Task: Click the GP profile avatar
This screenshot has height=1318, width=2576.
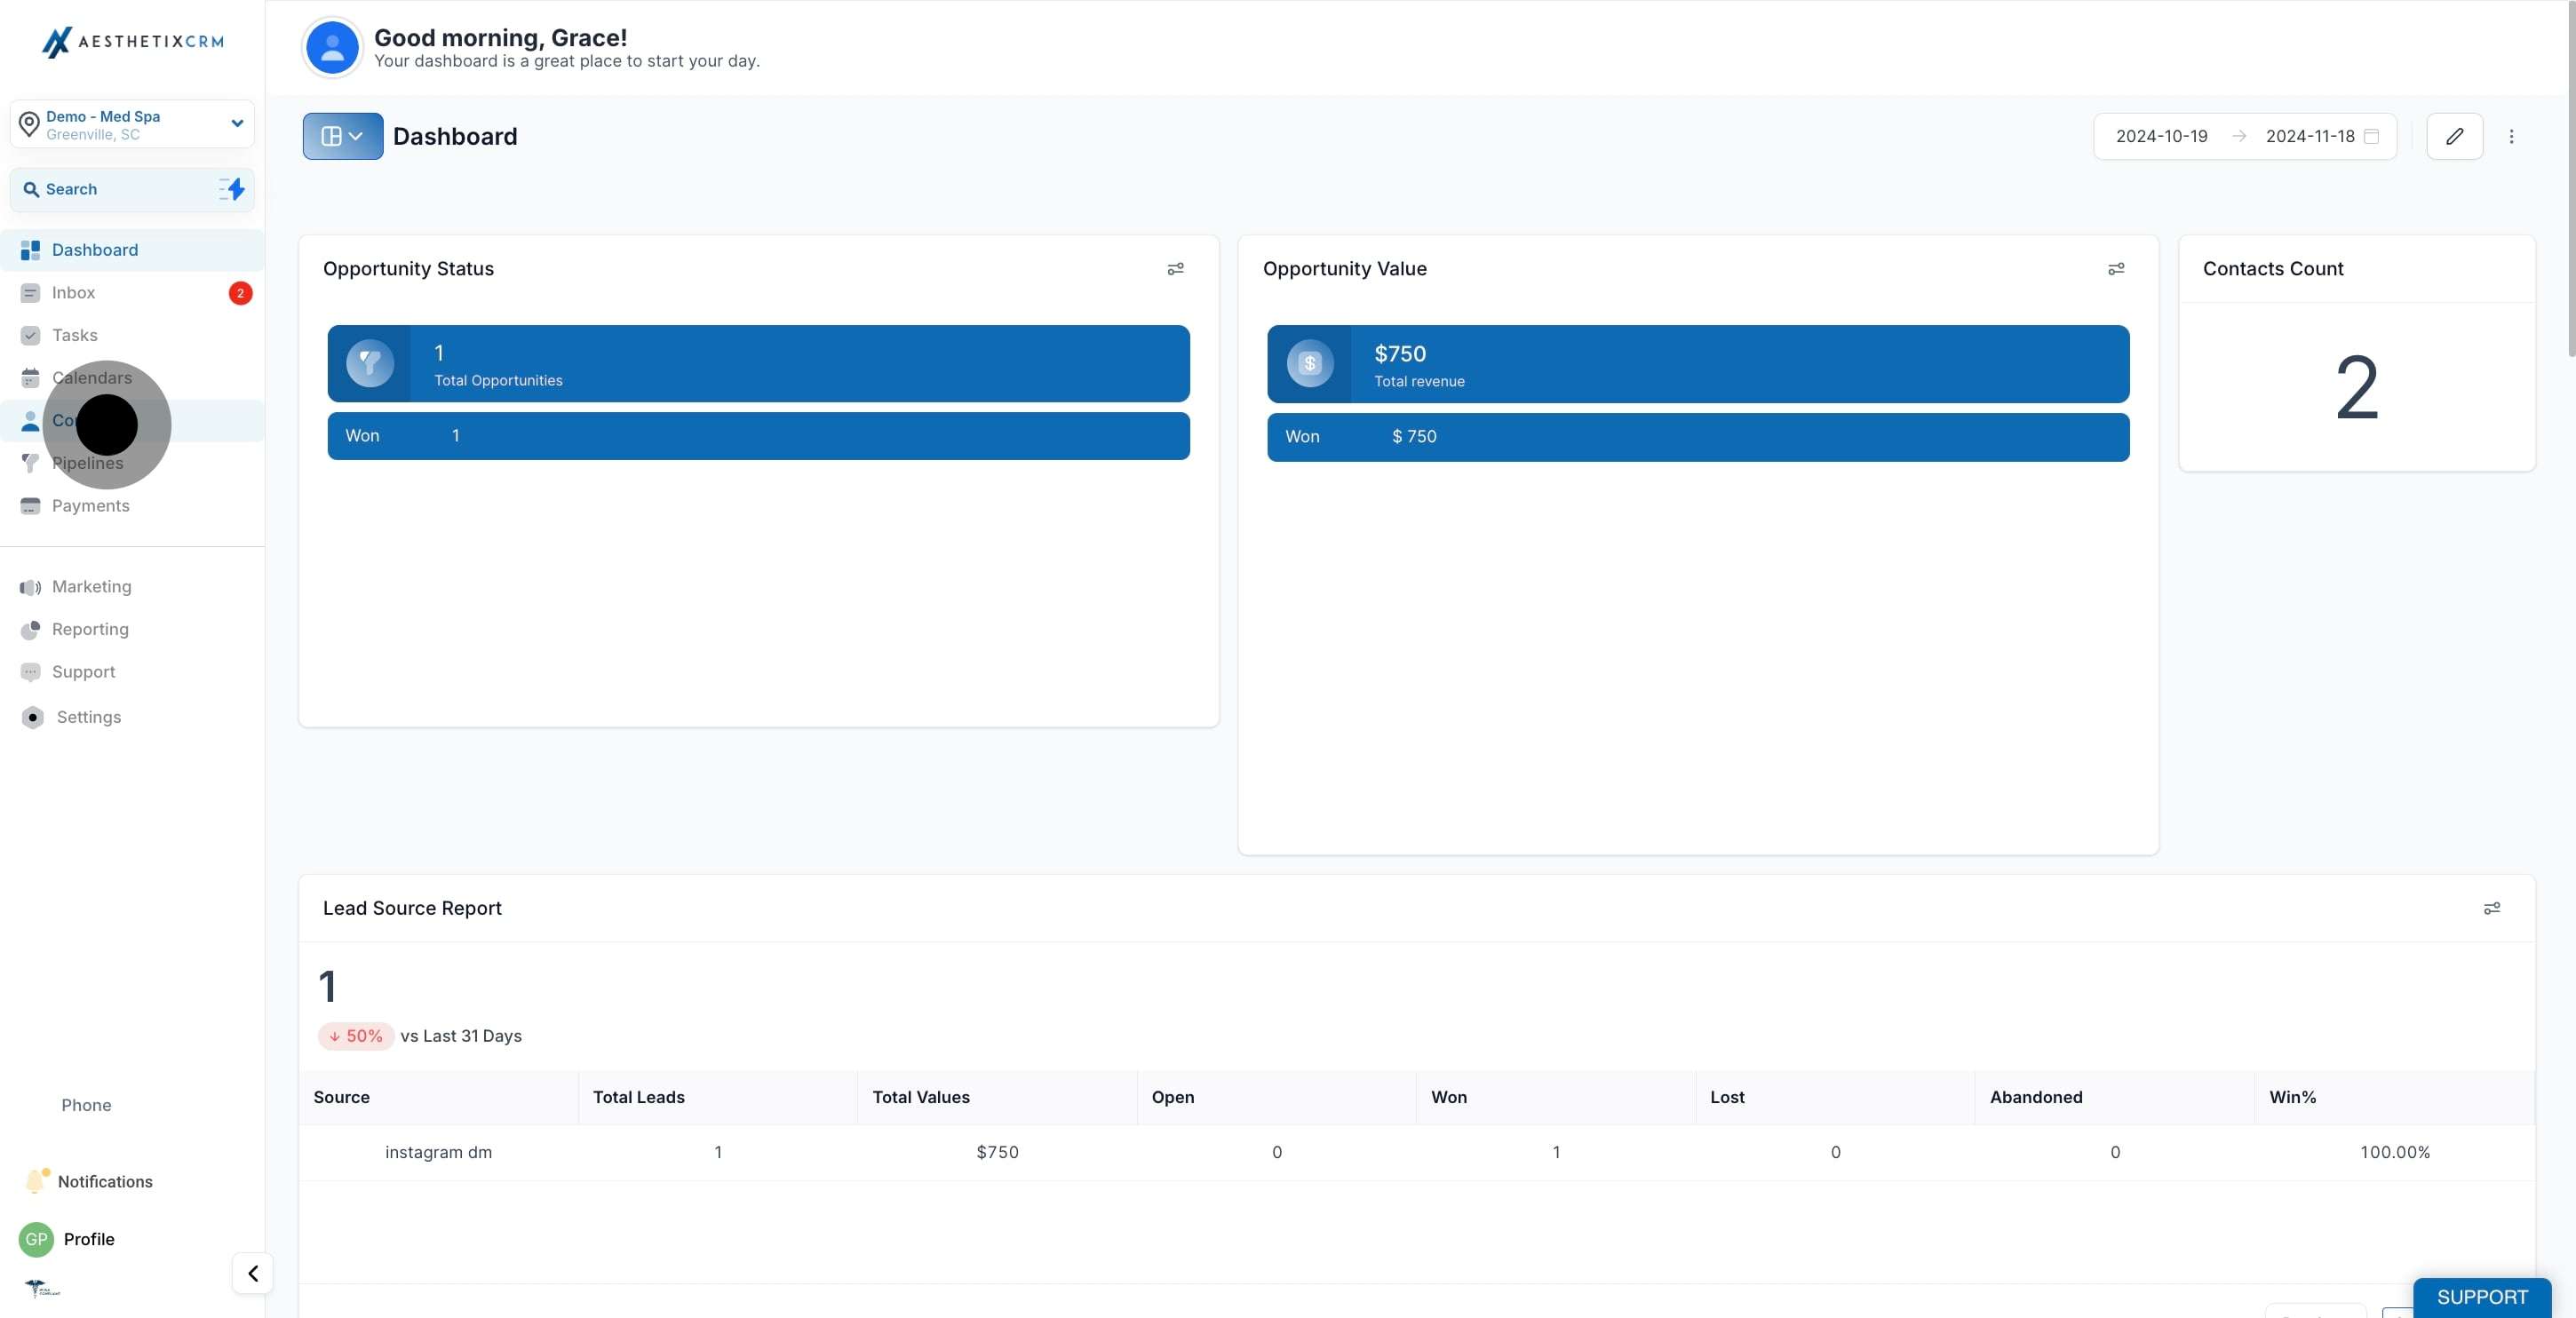Action: click(x=36, y=1240)
